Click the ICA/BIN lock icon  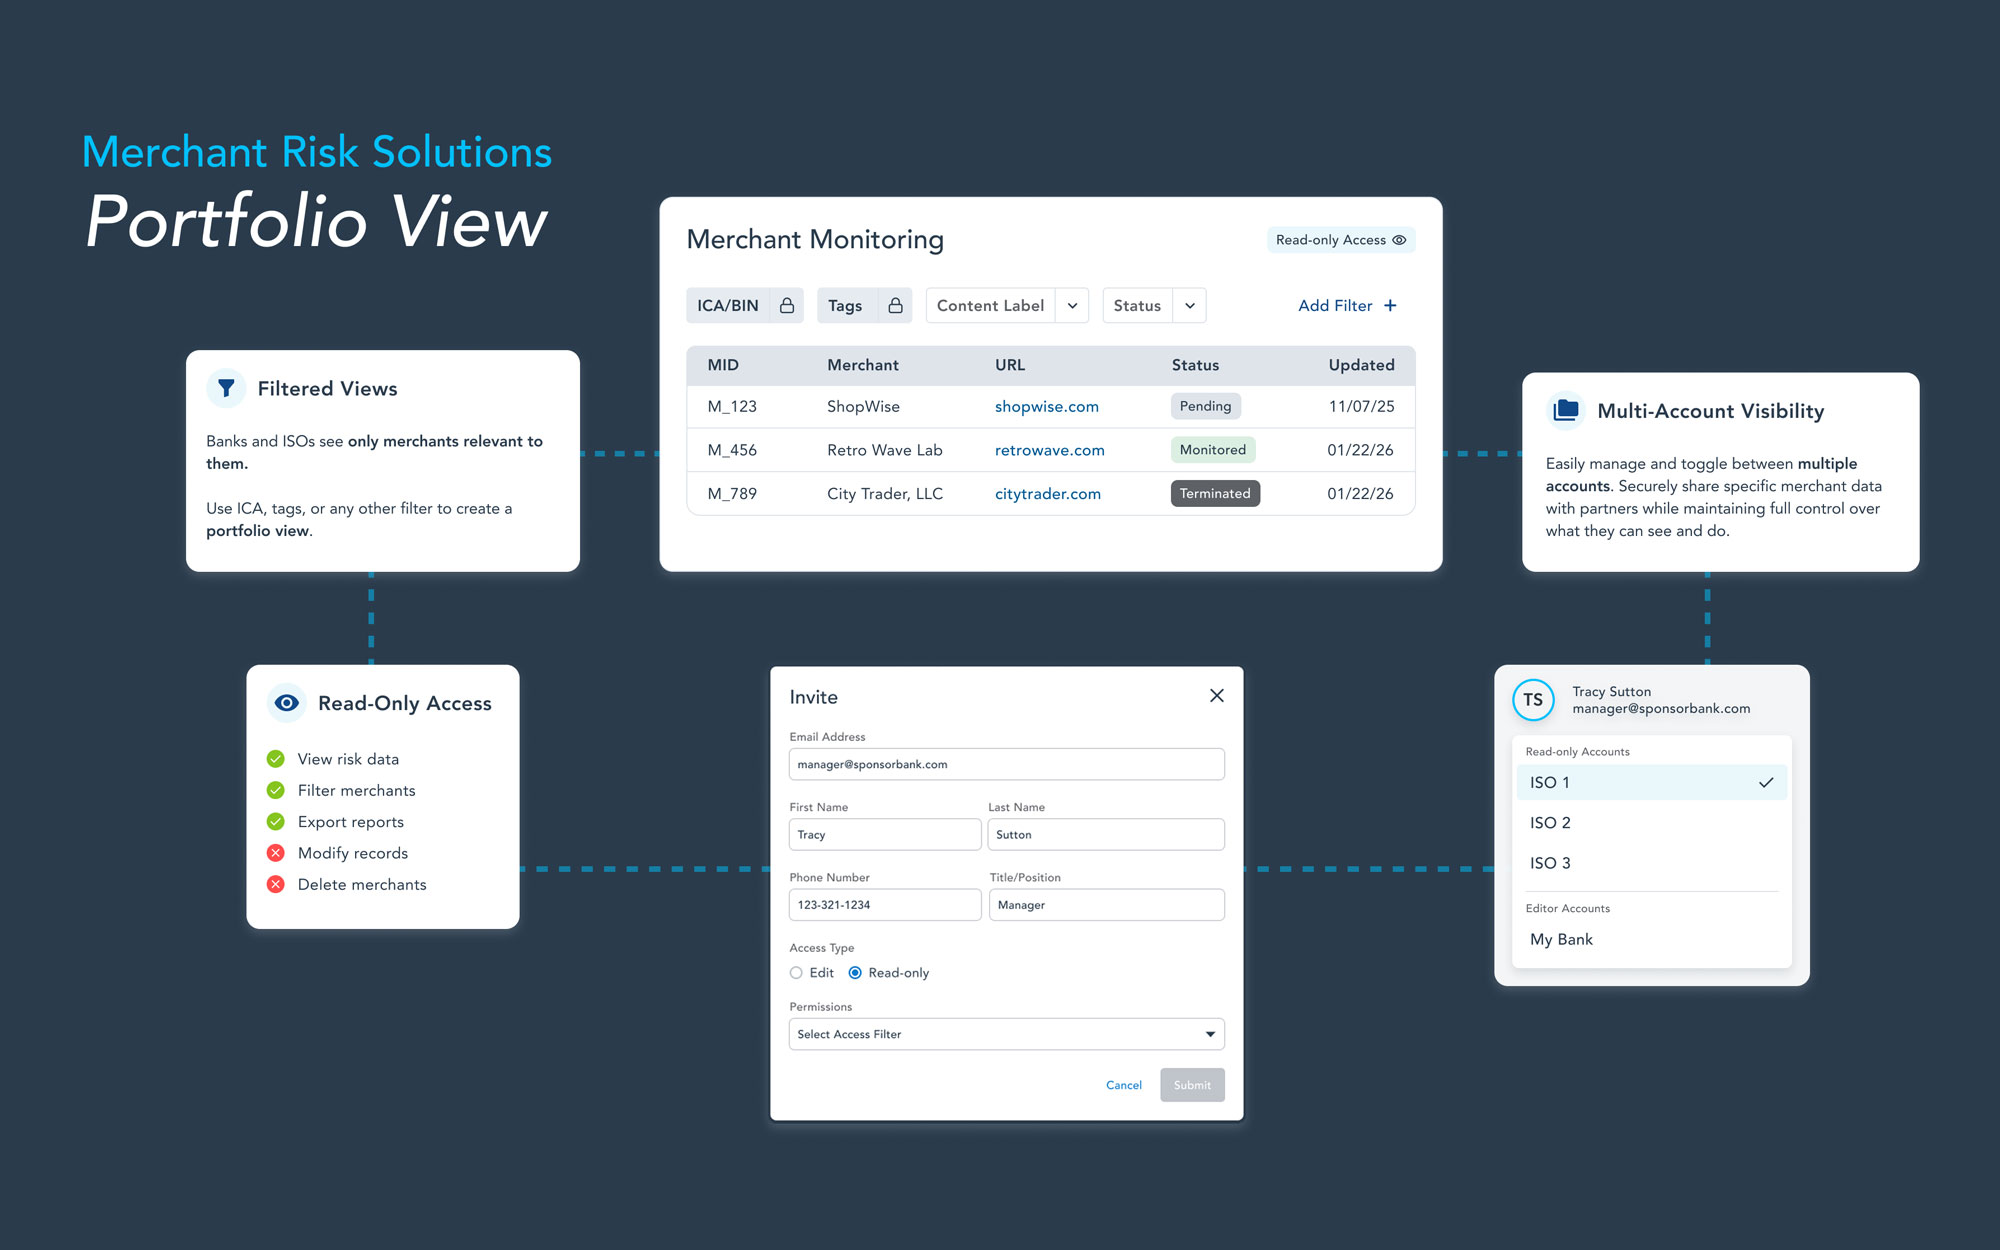pyautogui.click(x=787, y=305)
